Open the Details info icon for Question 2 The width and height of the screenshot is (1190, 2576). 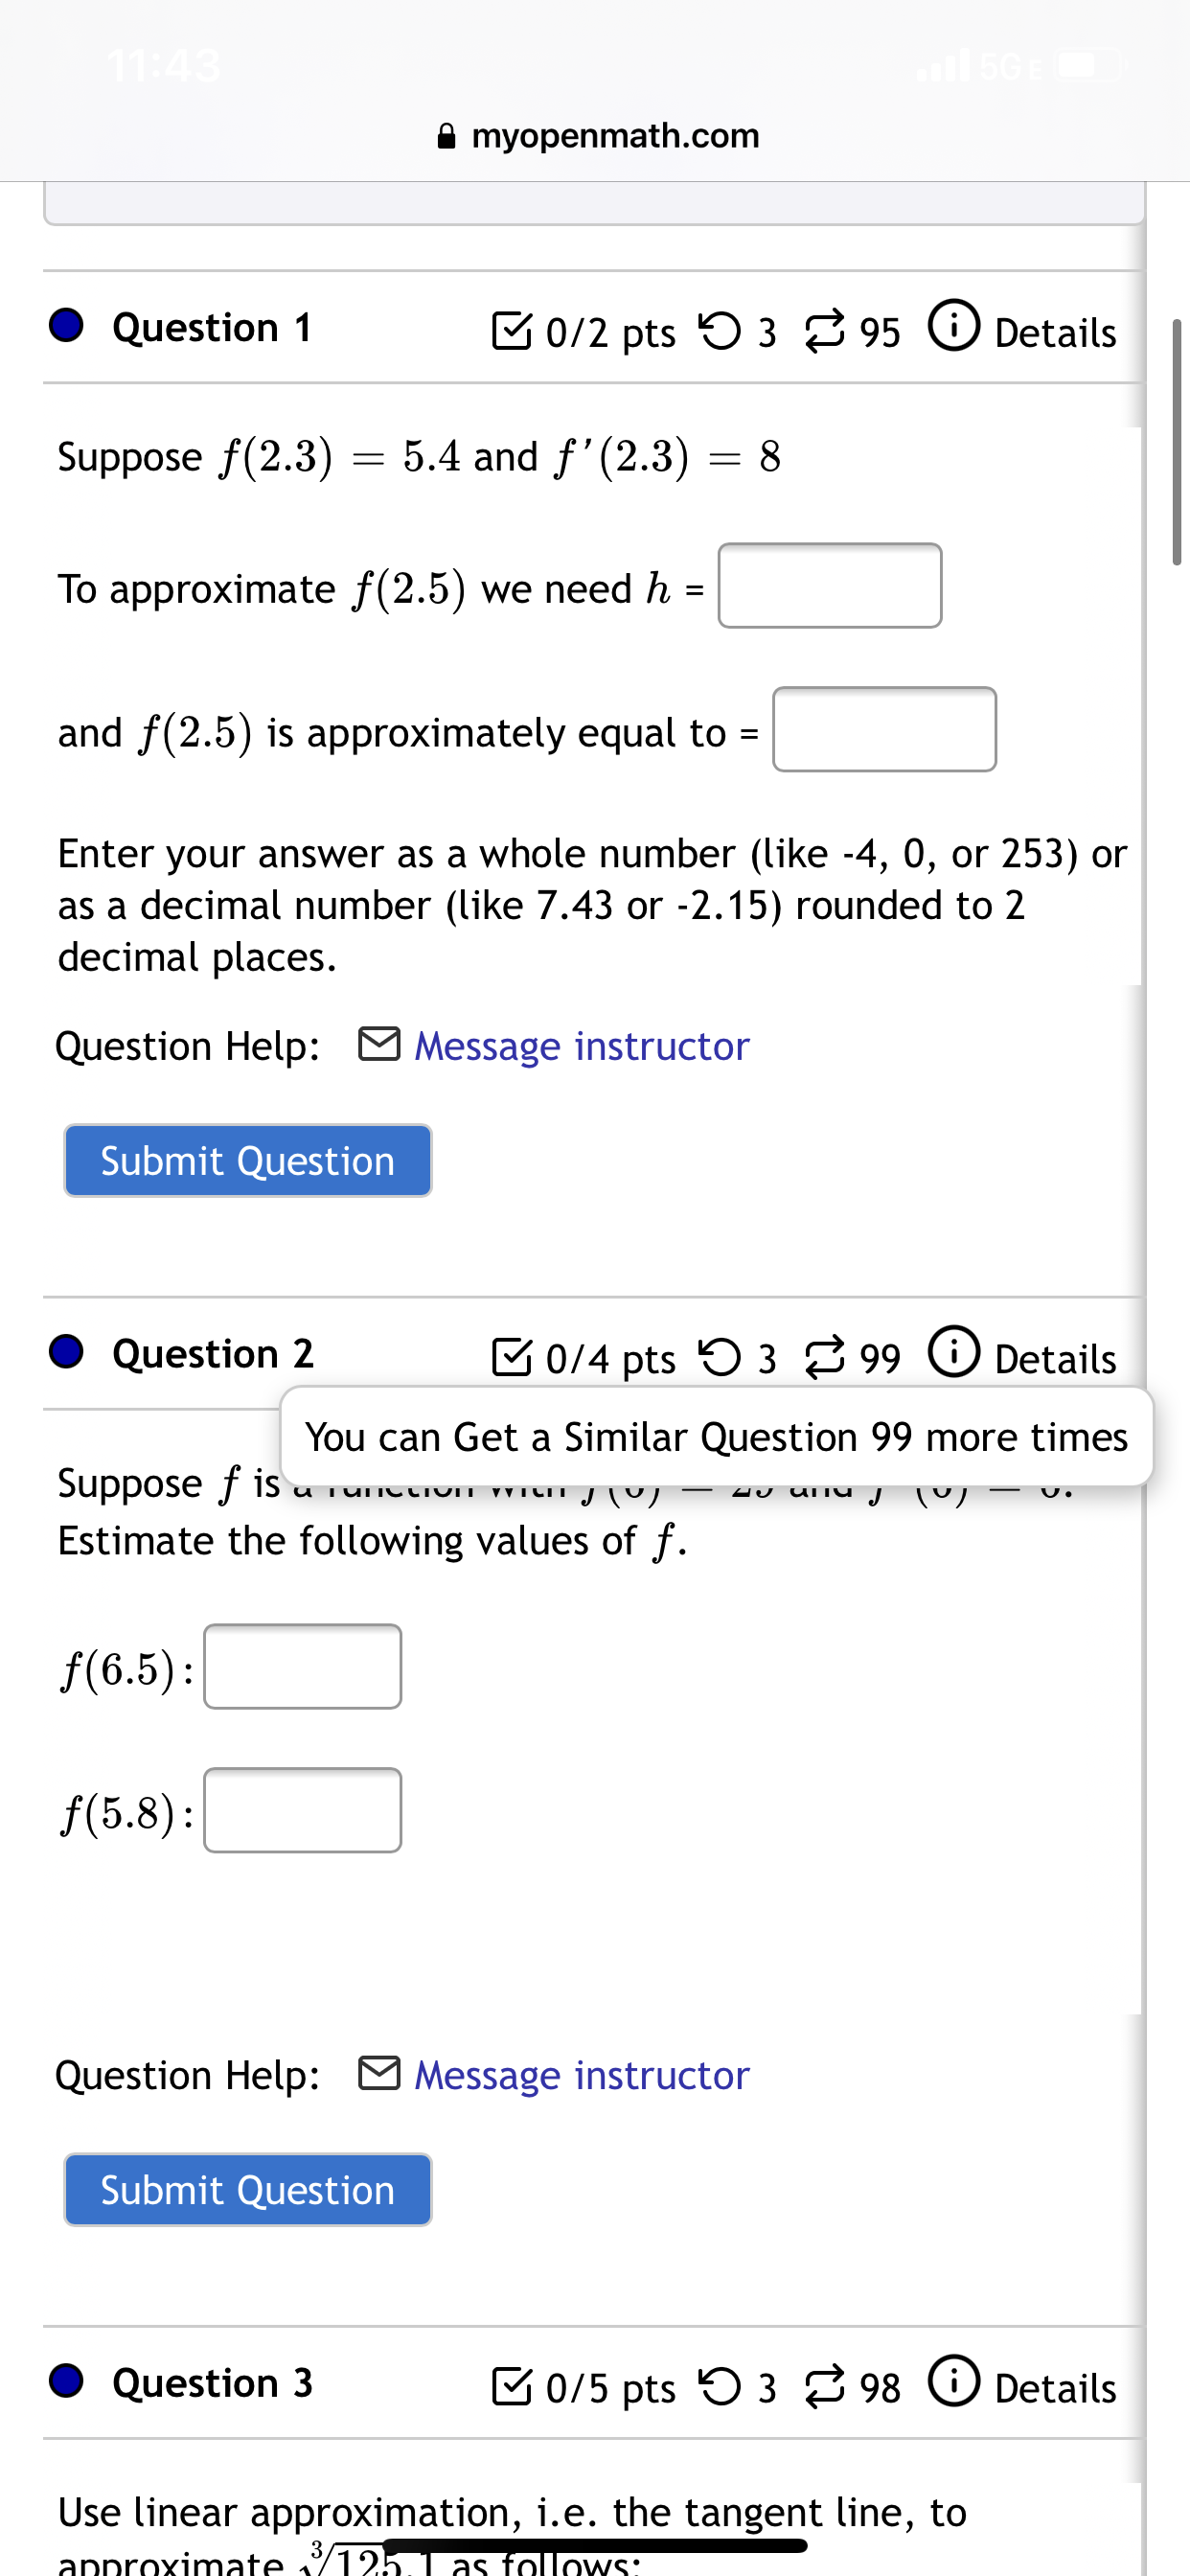[954, 1357]
